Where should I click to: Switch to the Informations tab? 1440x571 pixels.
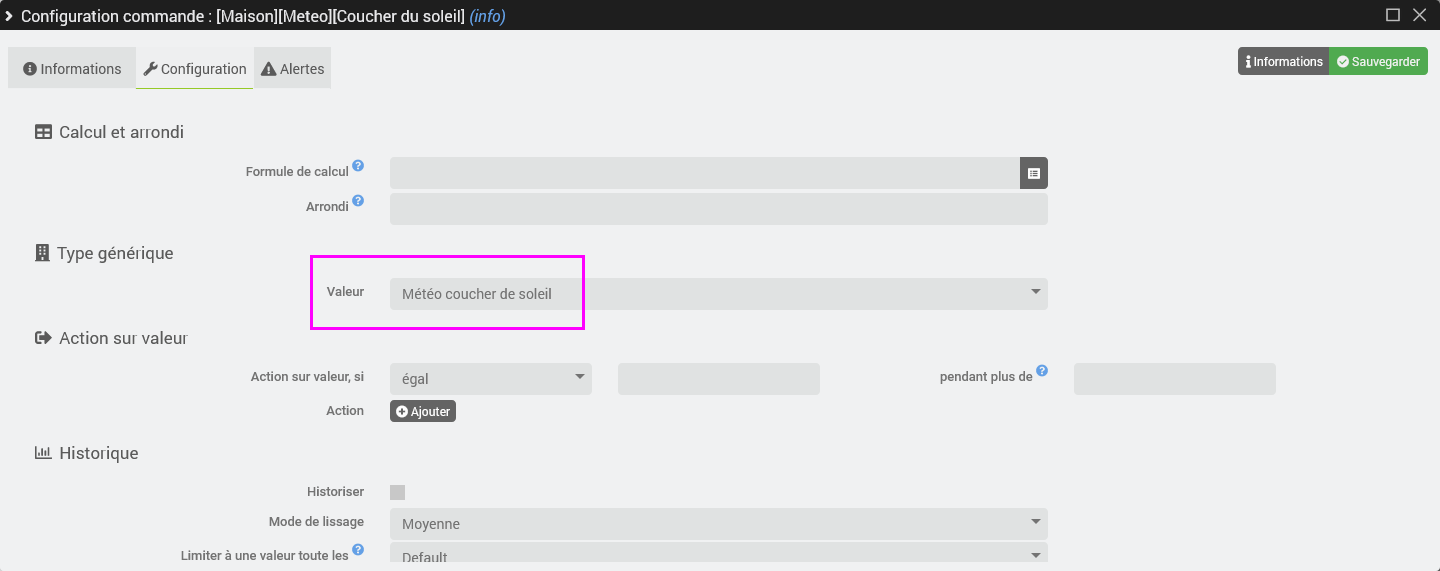click(72, 69)
